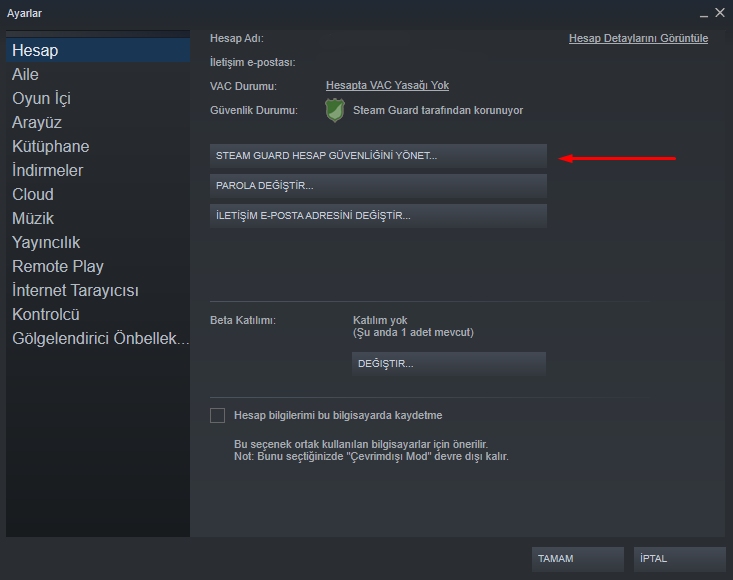The height and width of the screenshot is (580, 733).
Task: Open Gölgelendirici Önbellek settings
Action: (98, 338)
